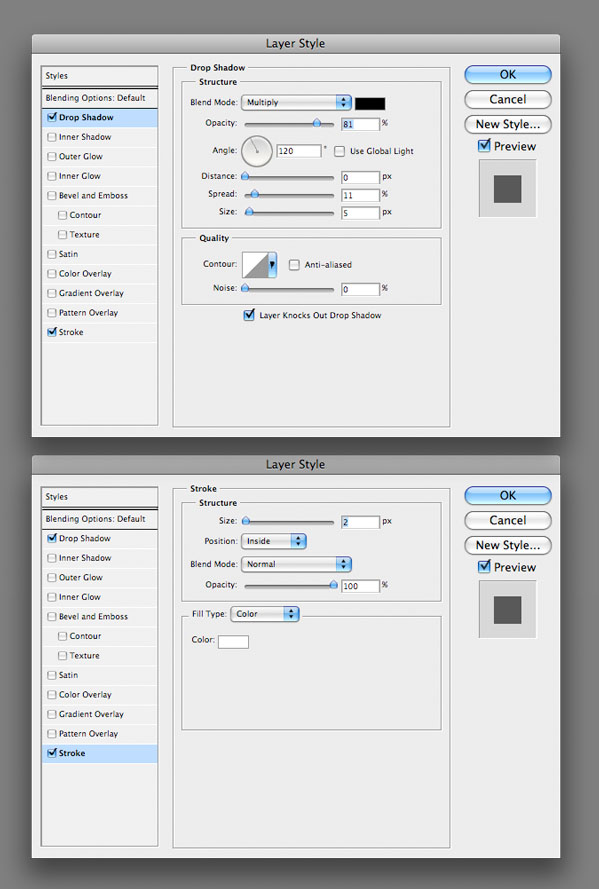Click the stroke Size input field
This screenshot has width=599, height=889.
360,522
